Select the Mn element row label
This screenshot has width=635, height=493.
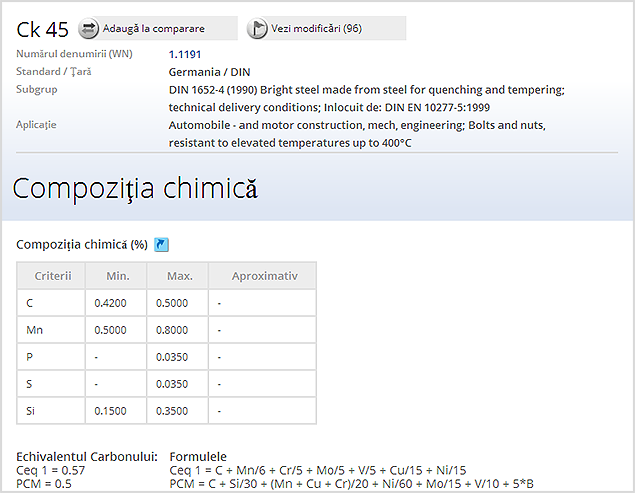[x=34, y=330]
